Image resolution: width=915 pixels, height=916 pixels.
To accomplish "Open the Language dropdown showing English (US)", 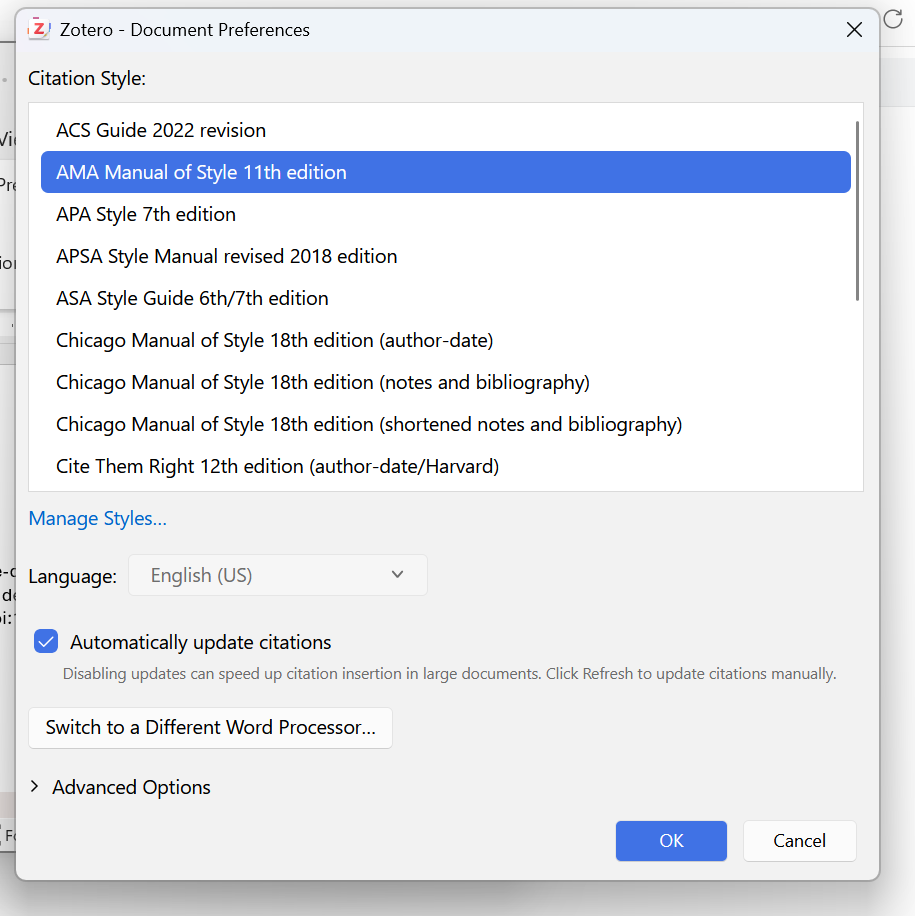I will coord(278,575).
